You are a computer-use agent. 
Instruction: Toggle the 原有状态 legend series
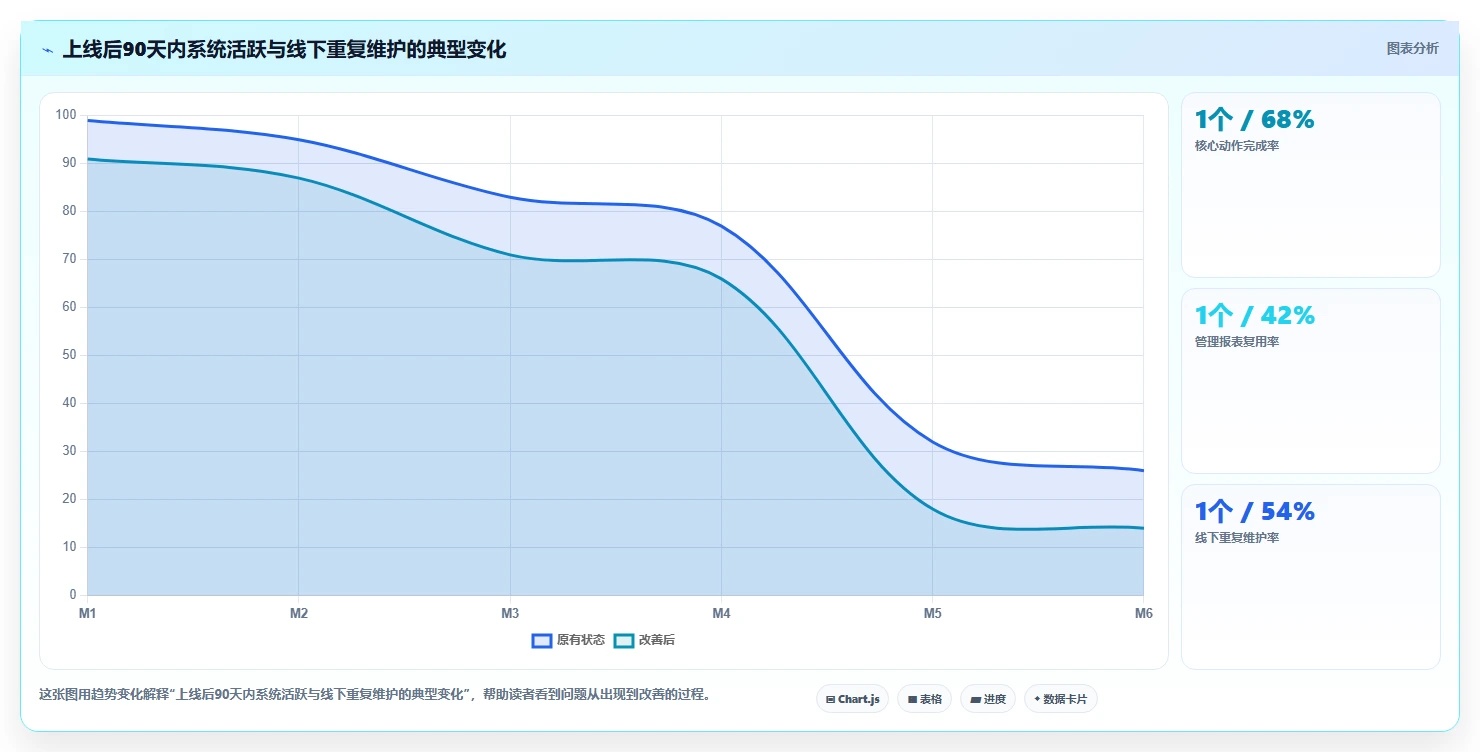568,640
